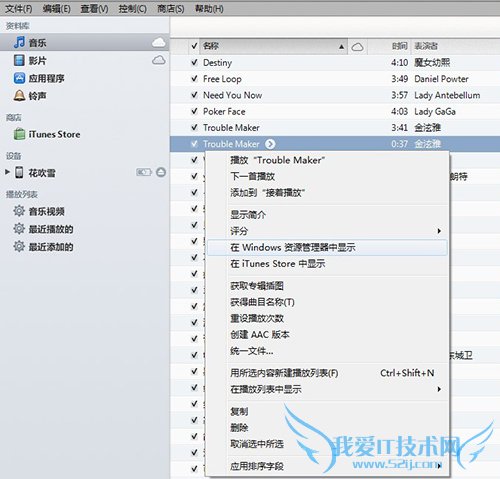Select the Free Loop song row
The image size is (500, 479).
tap(335, 79)
